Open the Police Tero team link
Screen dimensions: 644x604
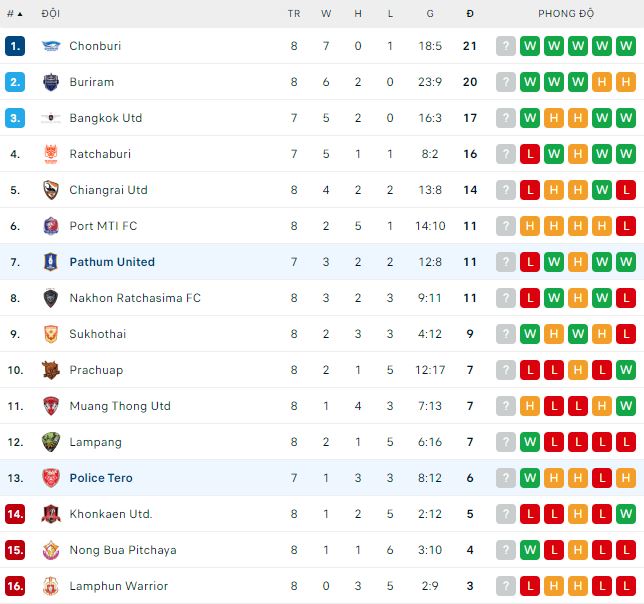pyautogui.click(x=100, y=478)
